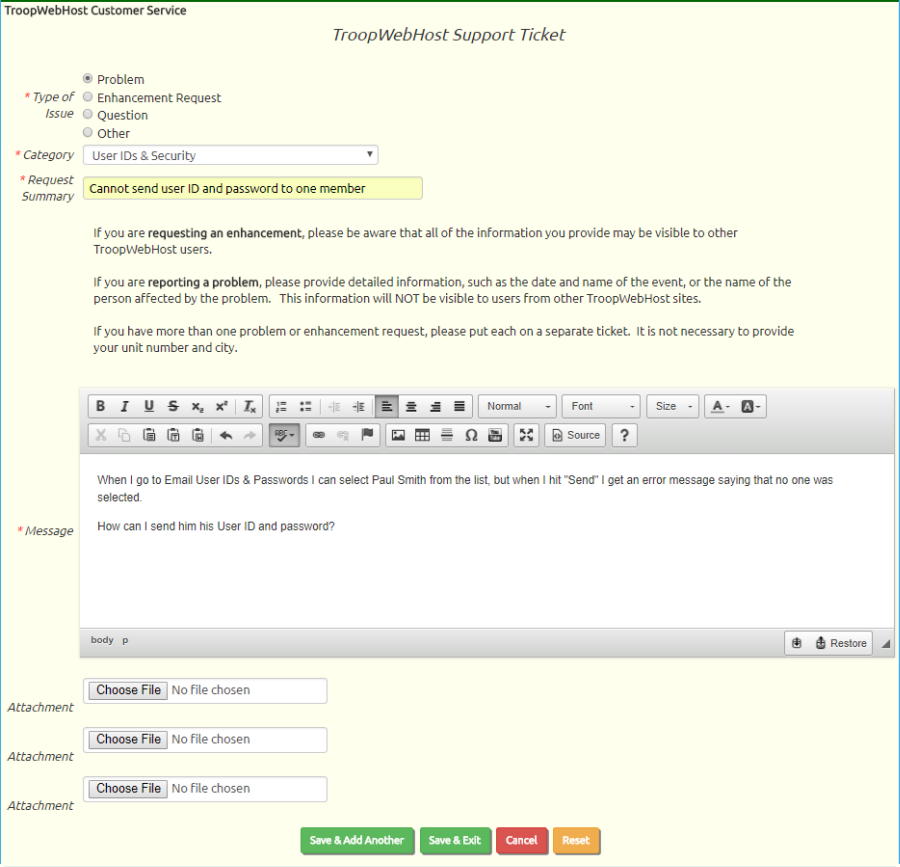Screen dimensions: 900x867
Task: Paste from Word
Action: (x=197, y=435)
